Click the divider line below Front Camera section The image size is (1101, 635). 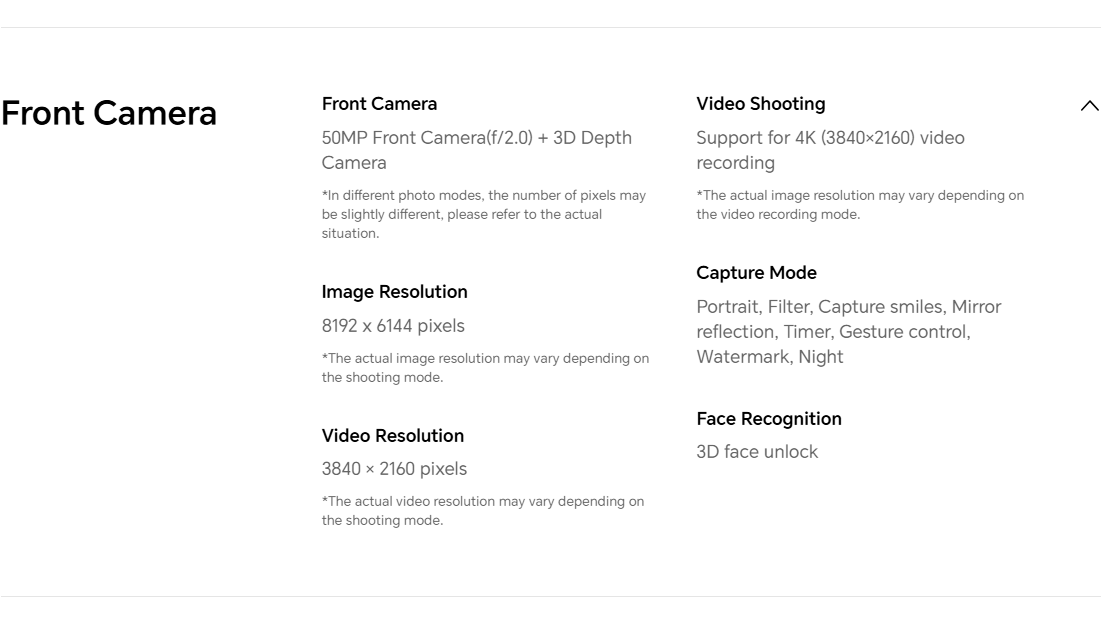pos(550,597)
